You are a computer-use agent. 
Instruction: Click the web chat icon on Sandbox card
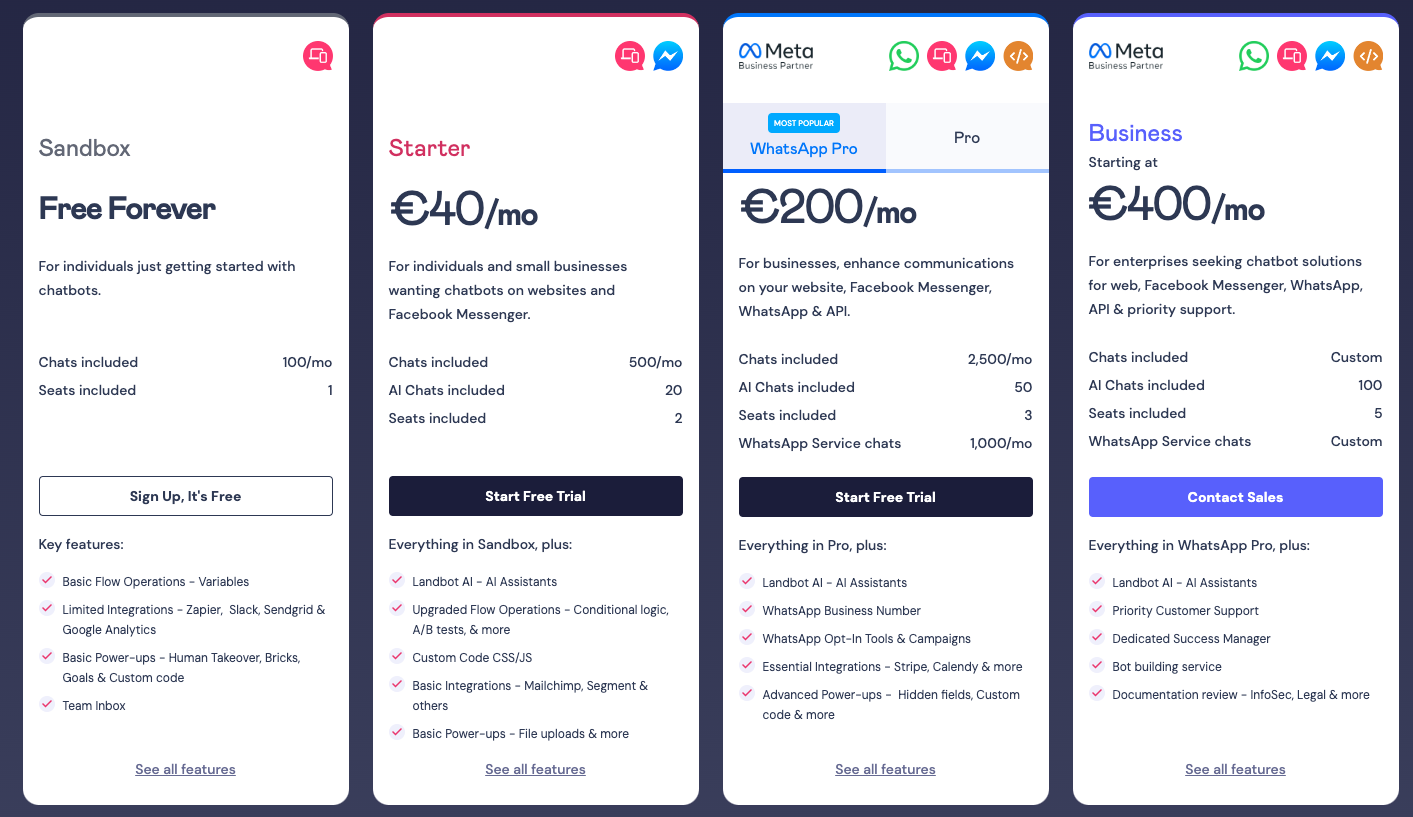[318, 56]
